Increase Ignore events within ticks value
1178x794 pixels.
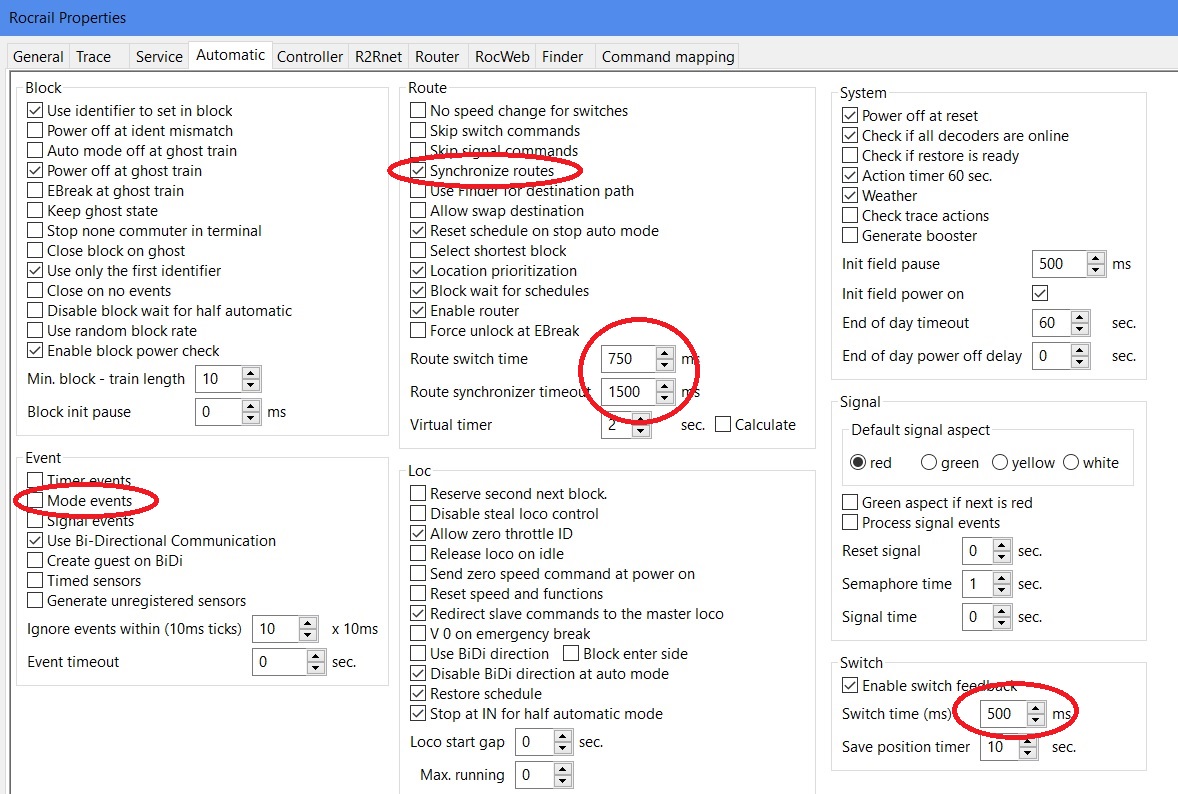click(x=307, y=623)
